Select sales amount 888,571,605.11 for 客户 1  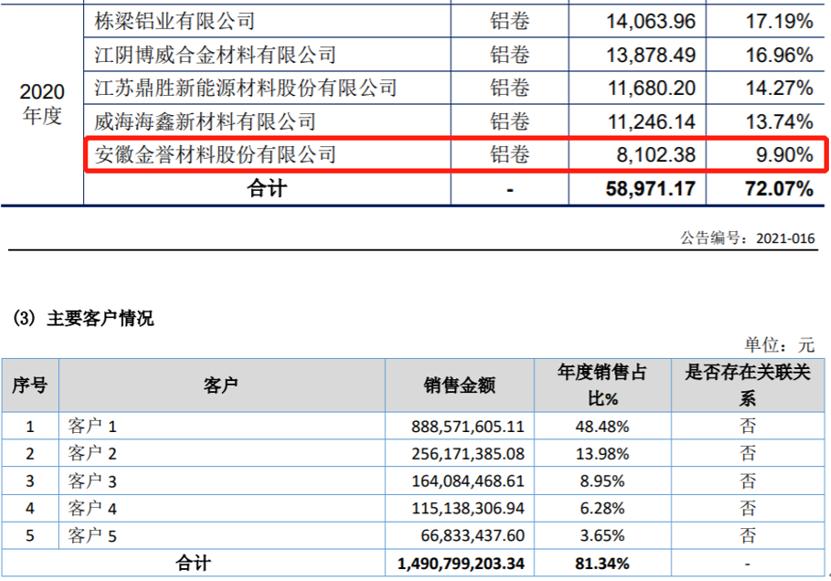pyautogui.click(x=468, y=426)
